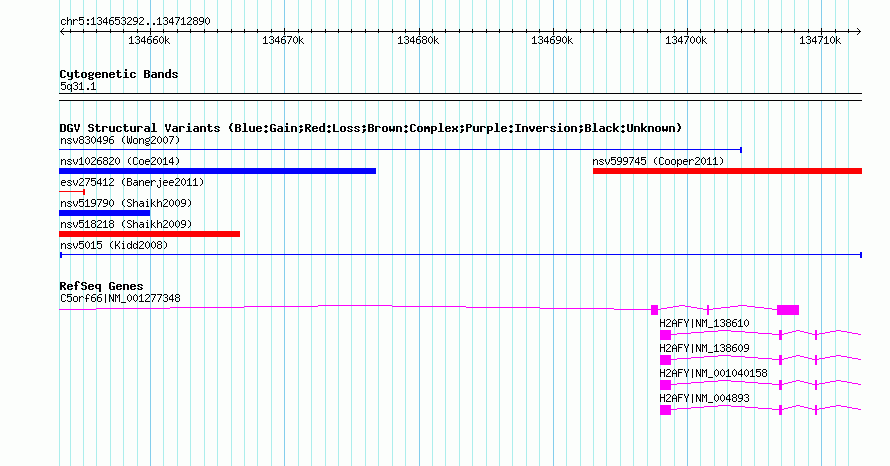This screenshot has height=466, width=890.
Task: Select the nsv1026820 (Coe2014) blue gain bar
Action: point(217,171)
